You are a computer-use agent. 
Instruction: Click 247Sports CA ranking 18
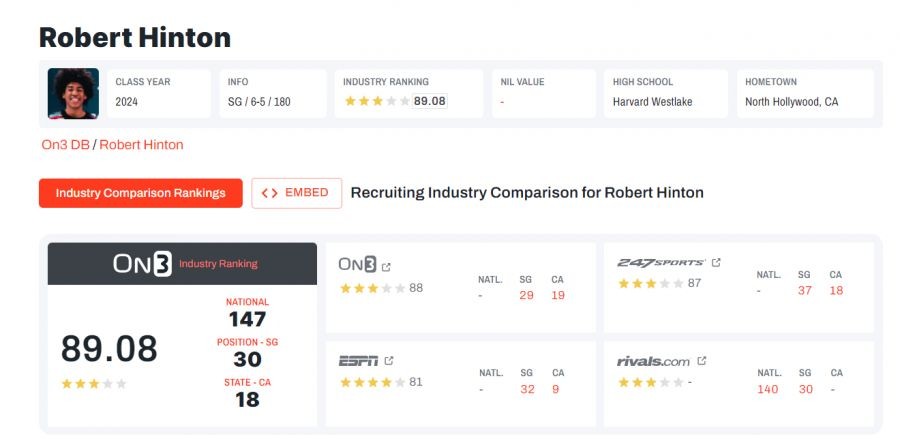(836, 291)
